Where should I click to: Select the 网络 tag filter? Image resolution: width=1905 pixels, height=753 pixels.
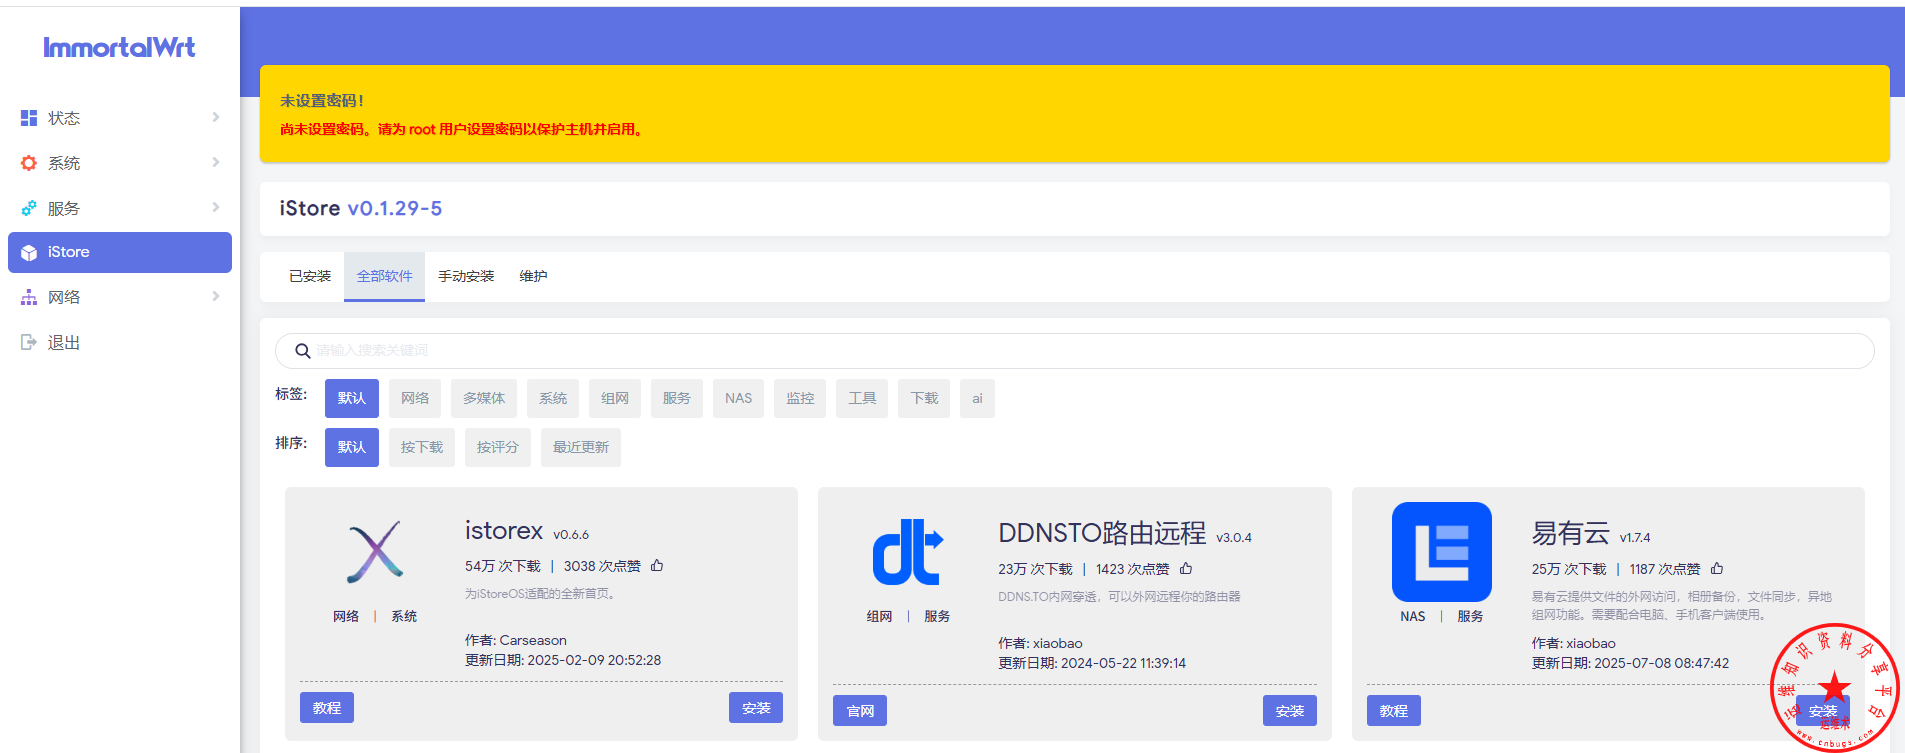[415, 398]
